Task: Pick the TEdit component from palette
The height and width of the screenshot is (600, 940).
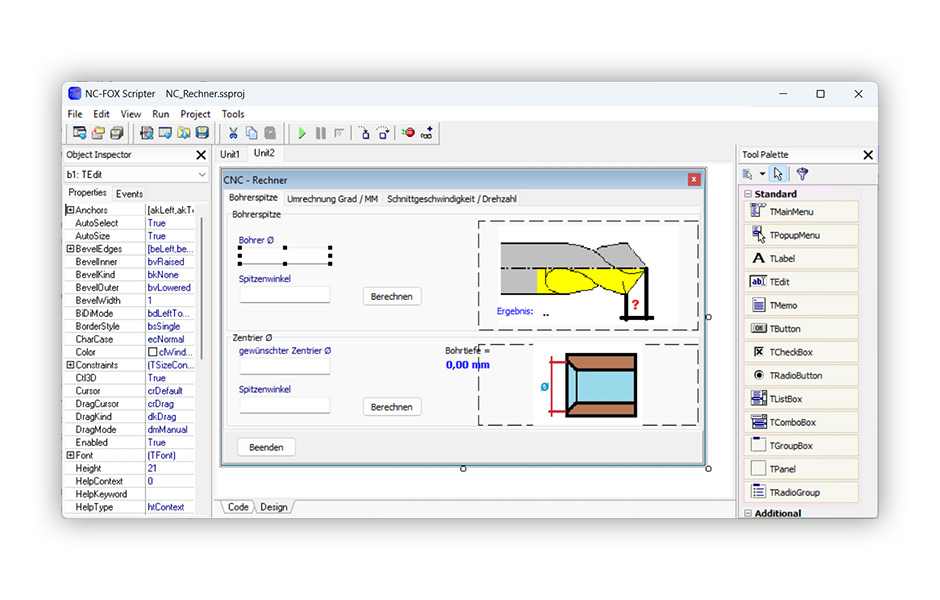Action: point(801,282)
